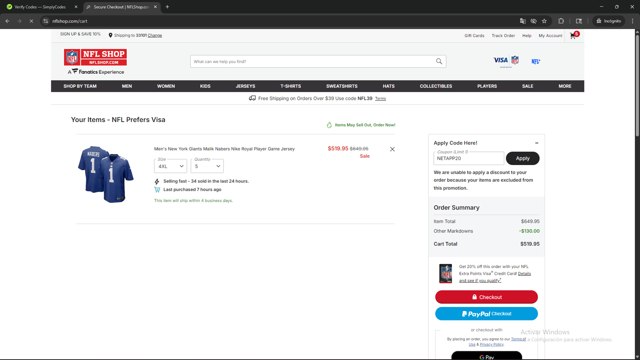Screen dimensions: 640x360
Task: Click the Visa NFL card logo
Action: click(506, 61)
